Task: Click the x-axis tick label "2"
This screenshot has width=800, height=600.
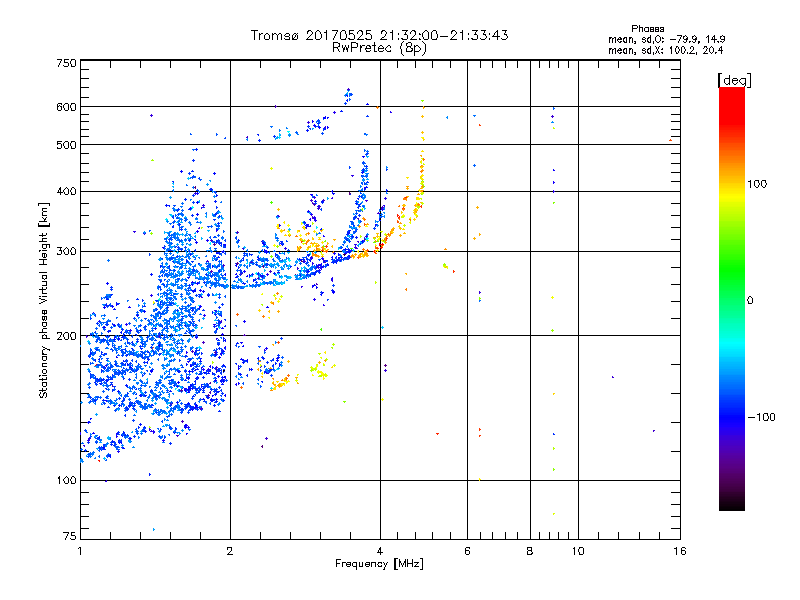Action: (x=230, y=551)
